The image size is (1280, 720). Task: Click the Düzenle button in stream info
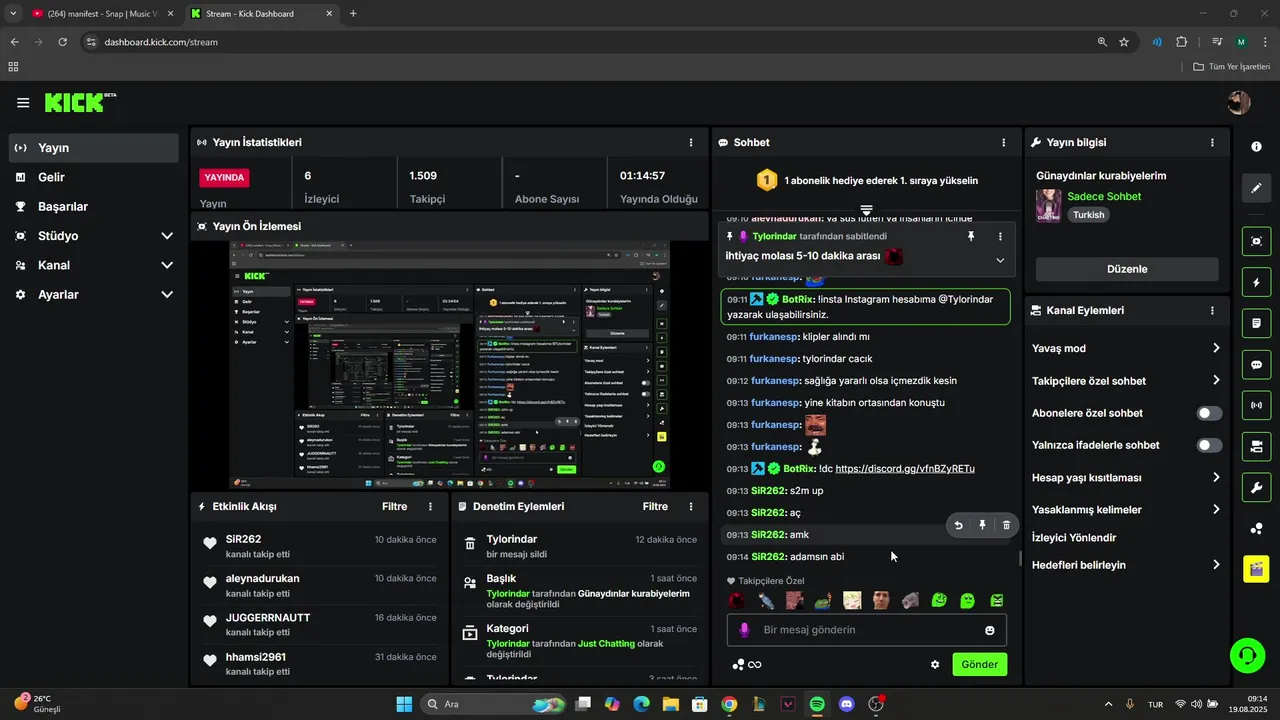coord(1127,269)
